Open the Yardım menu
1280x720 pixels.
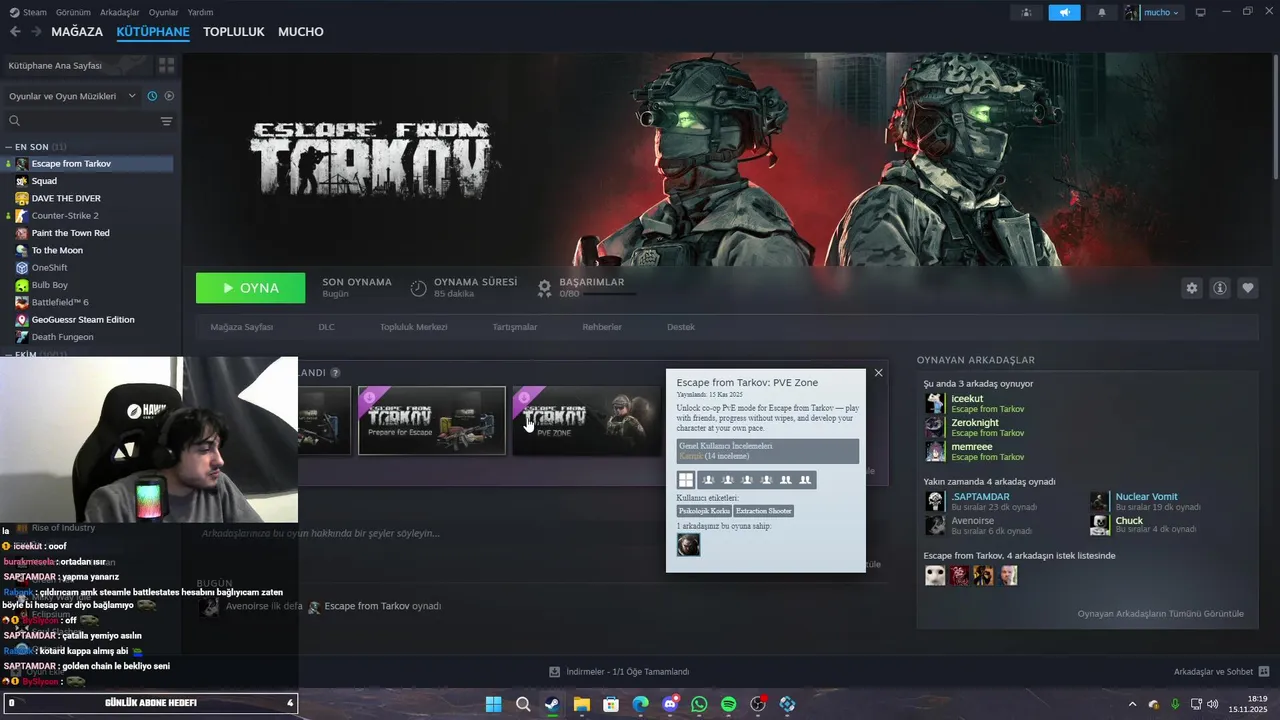(200, 12)
